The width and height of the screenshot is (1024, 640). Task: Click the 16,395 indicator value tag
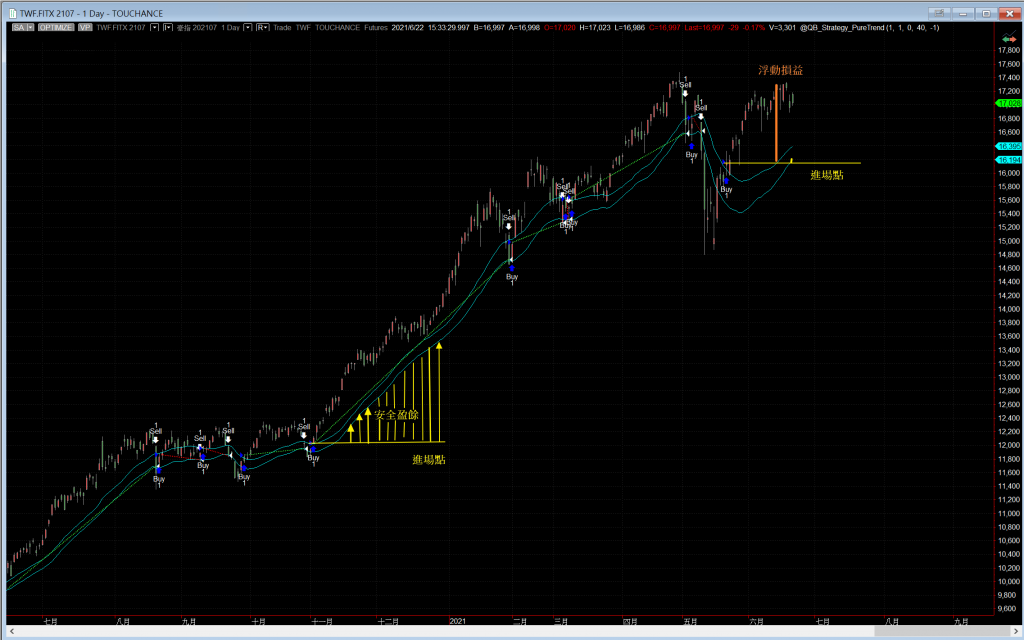(1008, 146)
